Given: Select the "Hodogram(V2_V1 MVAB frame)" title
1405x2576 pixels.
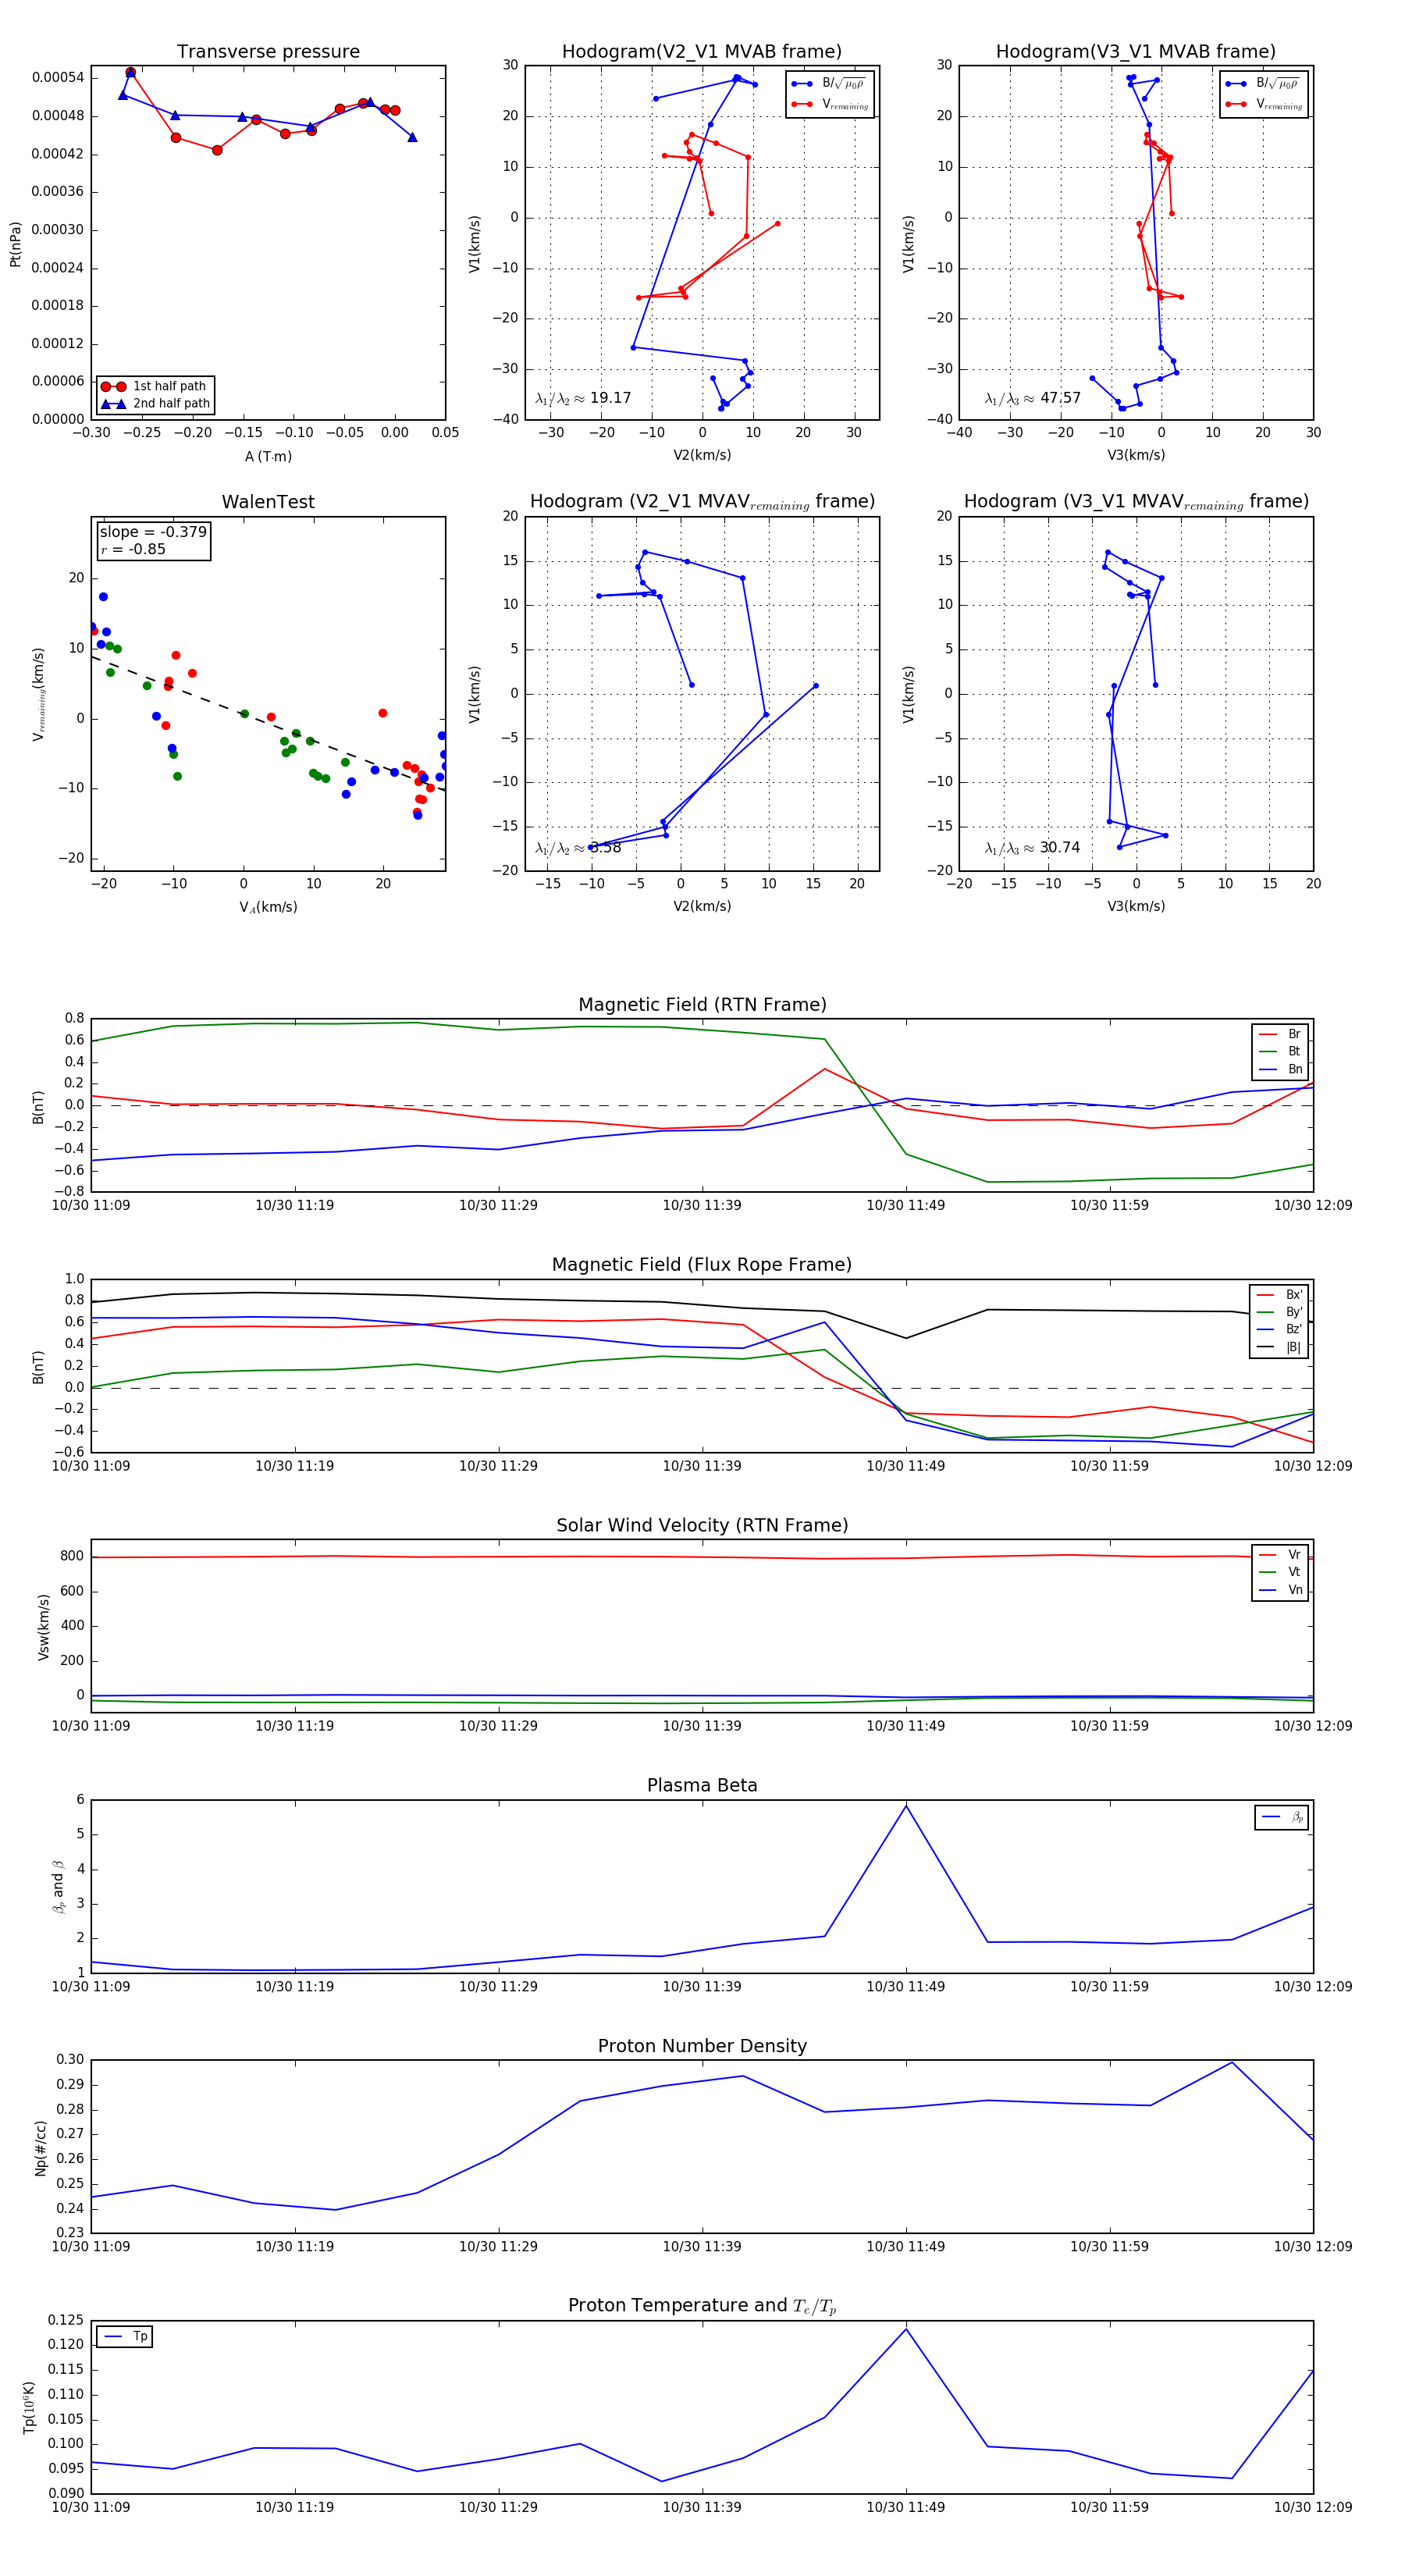Looking at the screenshot, I should pyautogui.click(x=702, y=52).
